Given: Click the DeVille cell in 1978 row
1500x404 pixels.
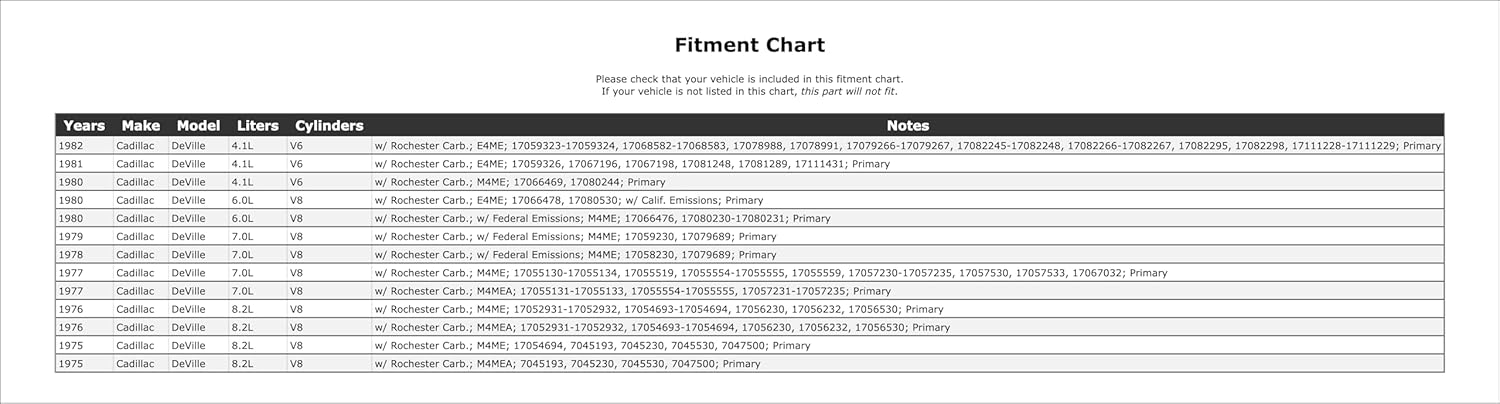Looking at the screenshot, I should [x=187, y=255].
